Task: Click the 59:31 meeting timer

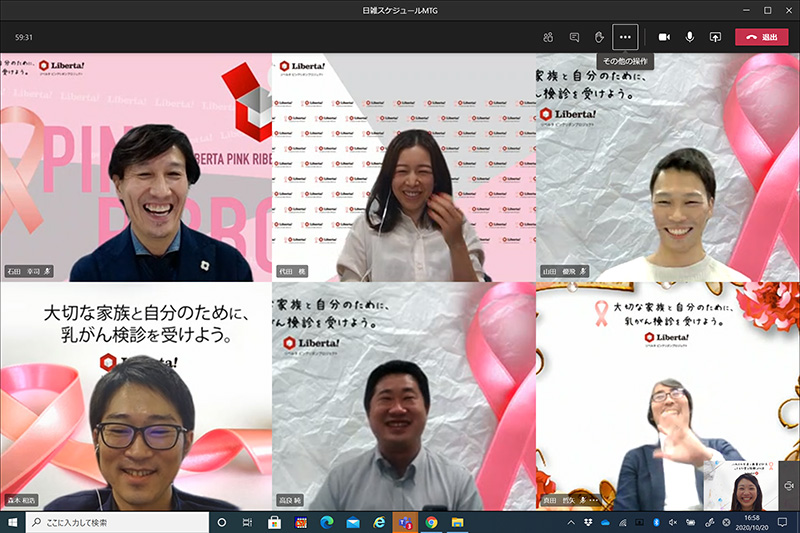Action: pos(23,37)
